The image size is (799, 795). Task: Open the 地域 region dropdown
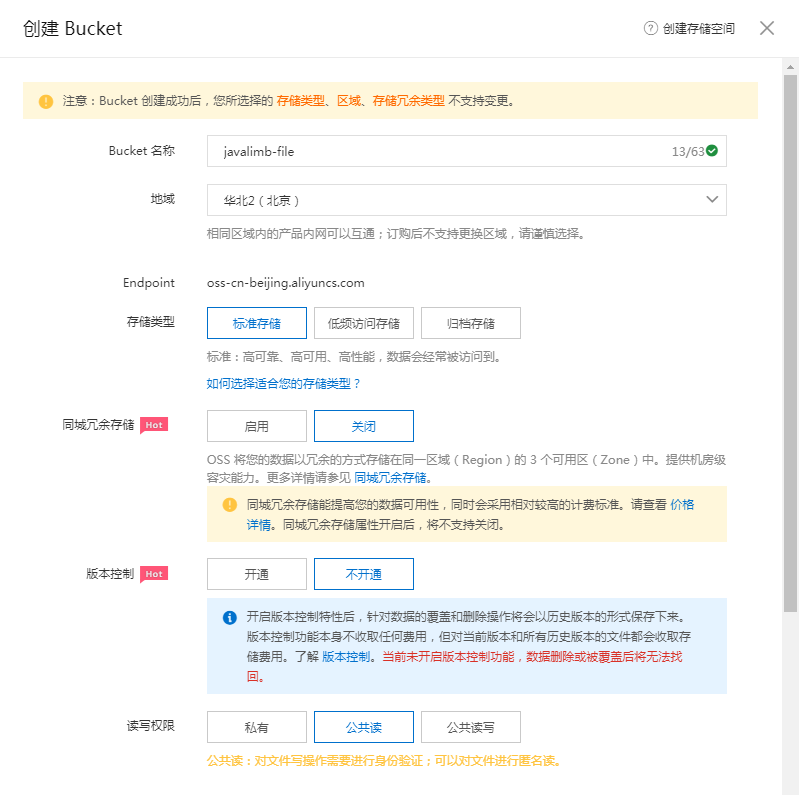[x=466, y=200]
